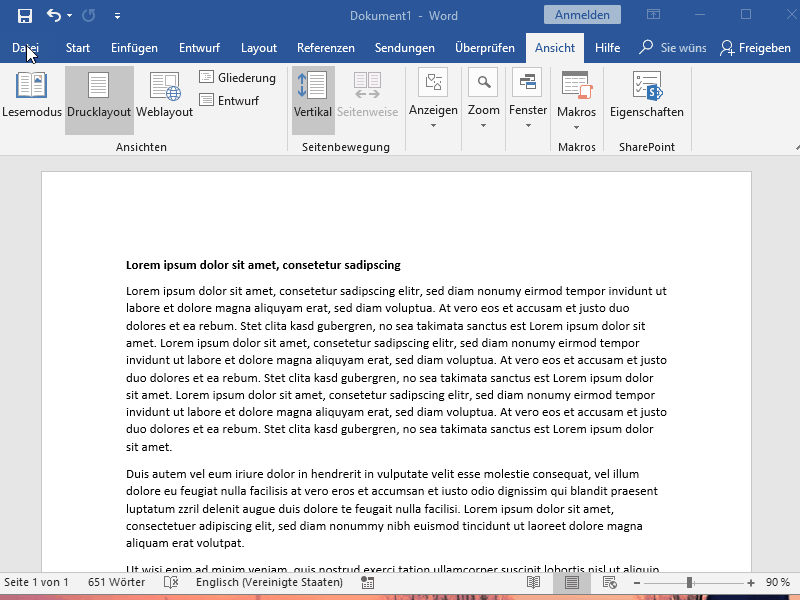Switch to Entwurf draft view in Ansichten
The height and width of the screenshot is (600, 800).
click(x=229, y=100)
